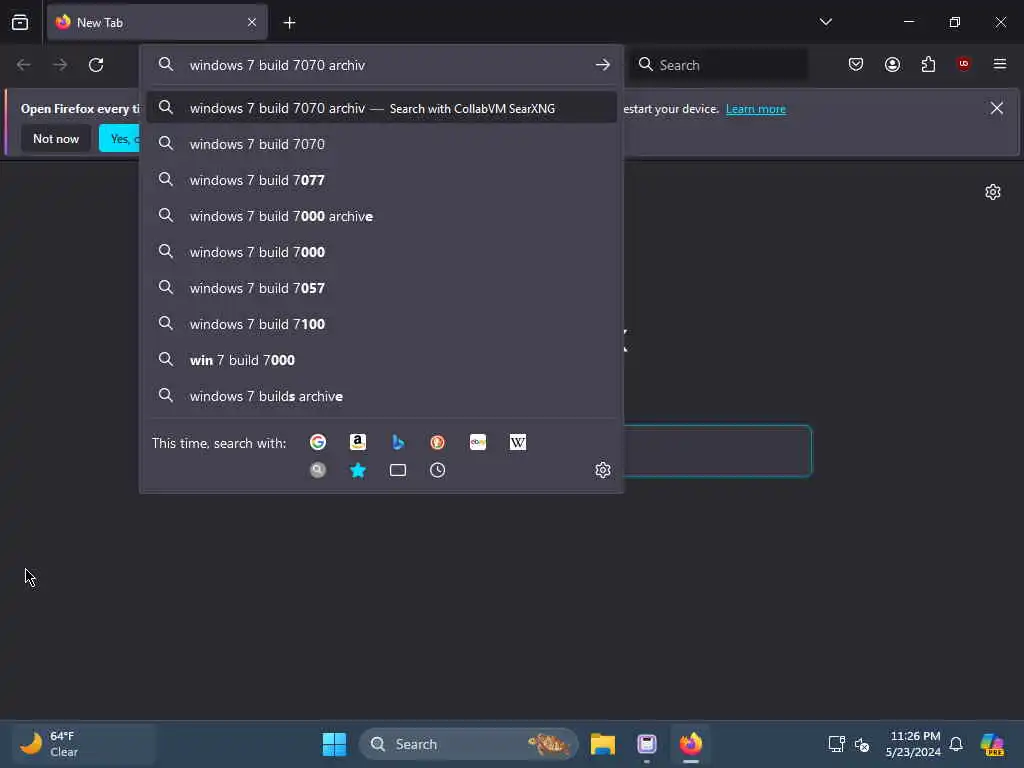1024x768 pixels.
Task: Choose suggestion windows 7 builds archive
Action: click(x=381, y=396)
